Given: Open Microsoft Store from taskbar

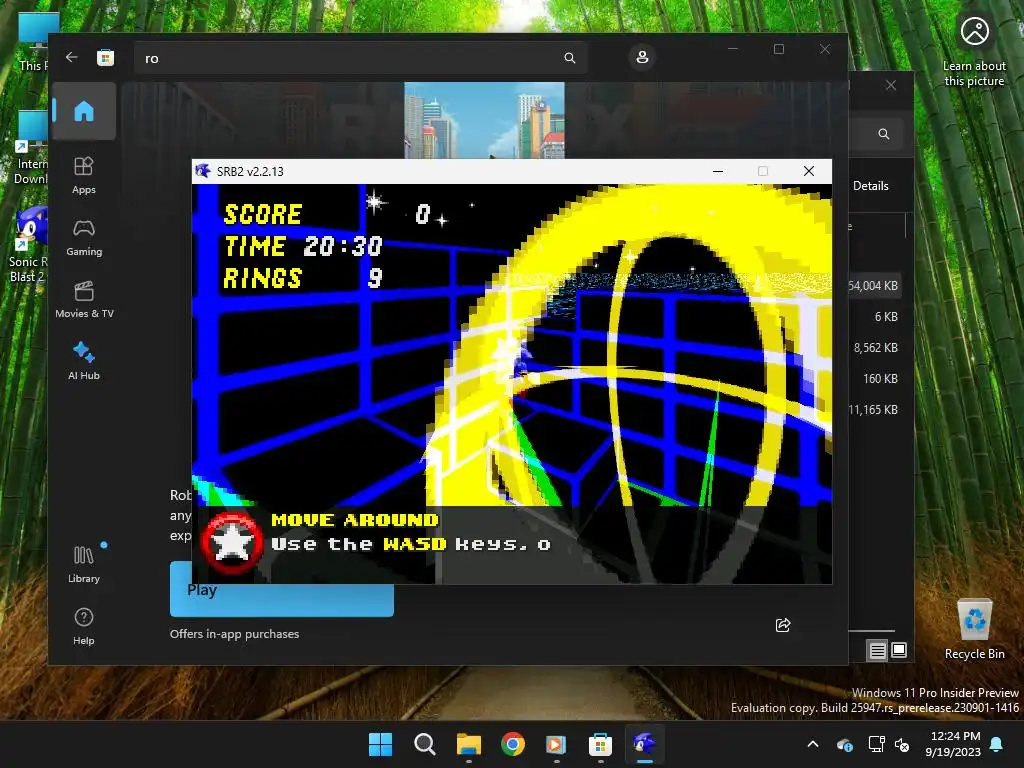Looking at the screenshot, I should pos(600,744).
